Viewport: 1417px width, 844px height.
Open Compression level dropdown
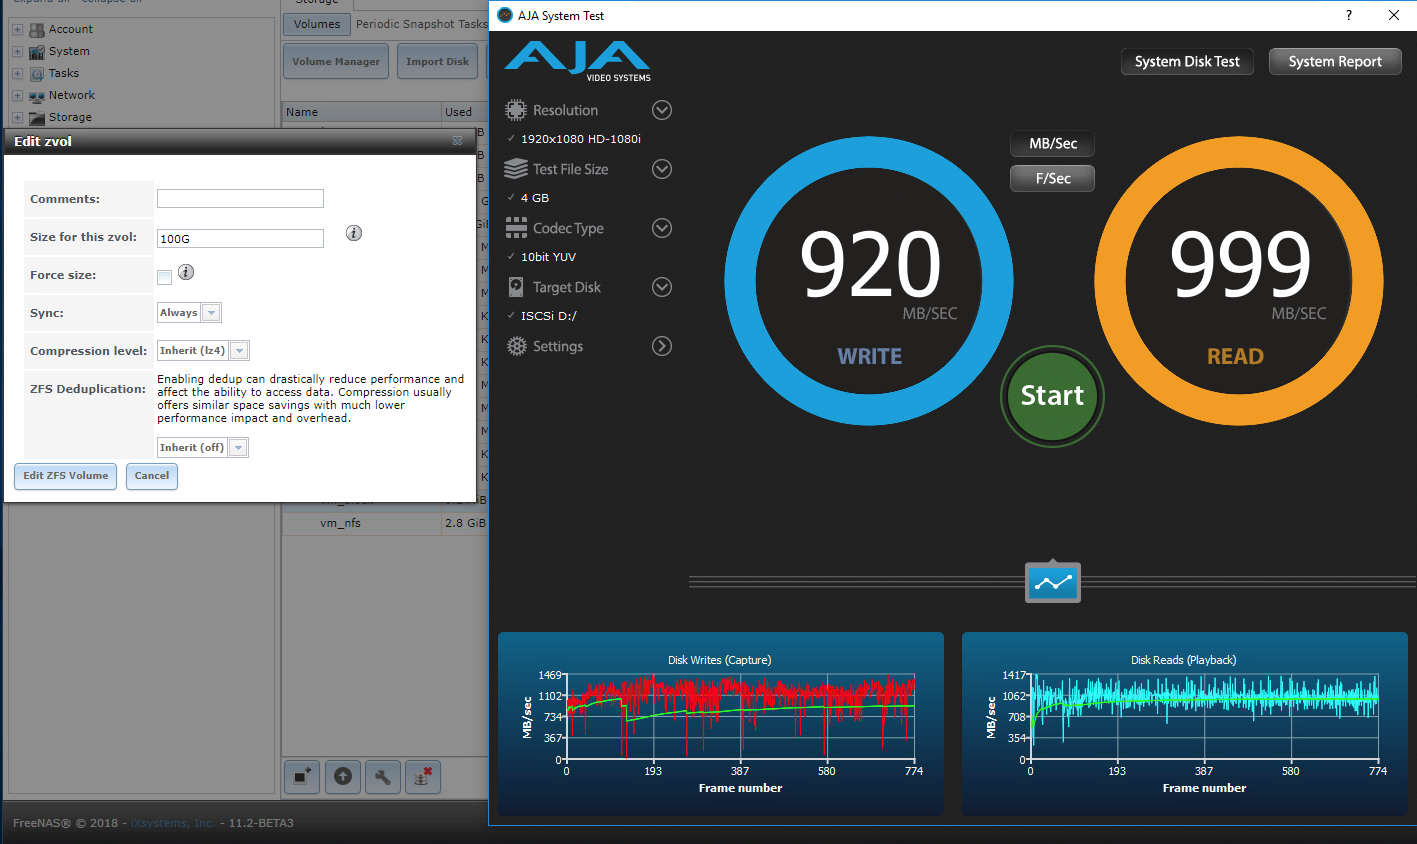pos(203,351)
